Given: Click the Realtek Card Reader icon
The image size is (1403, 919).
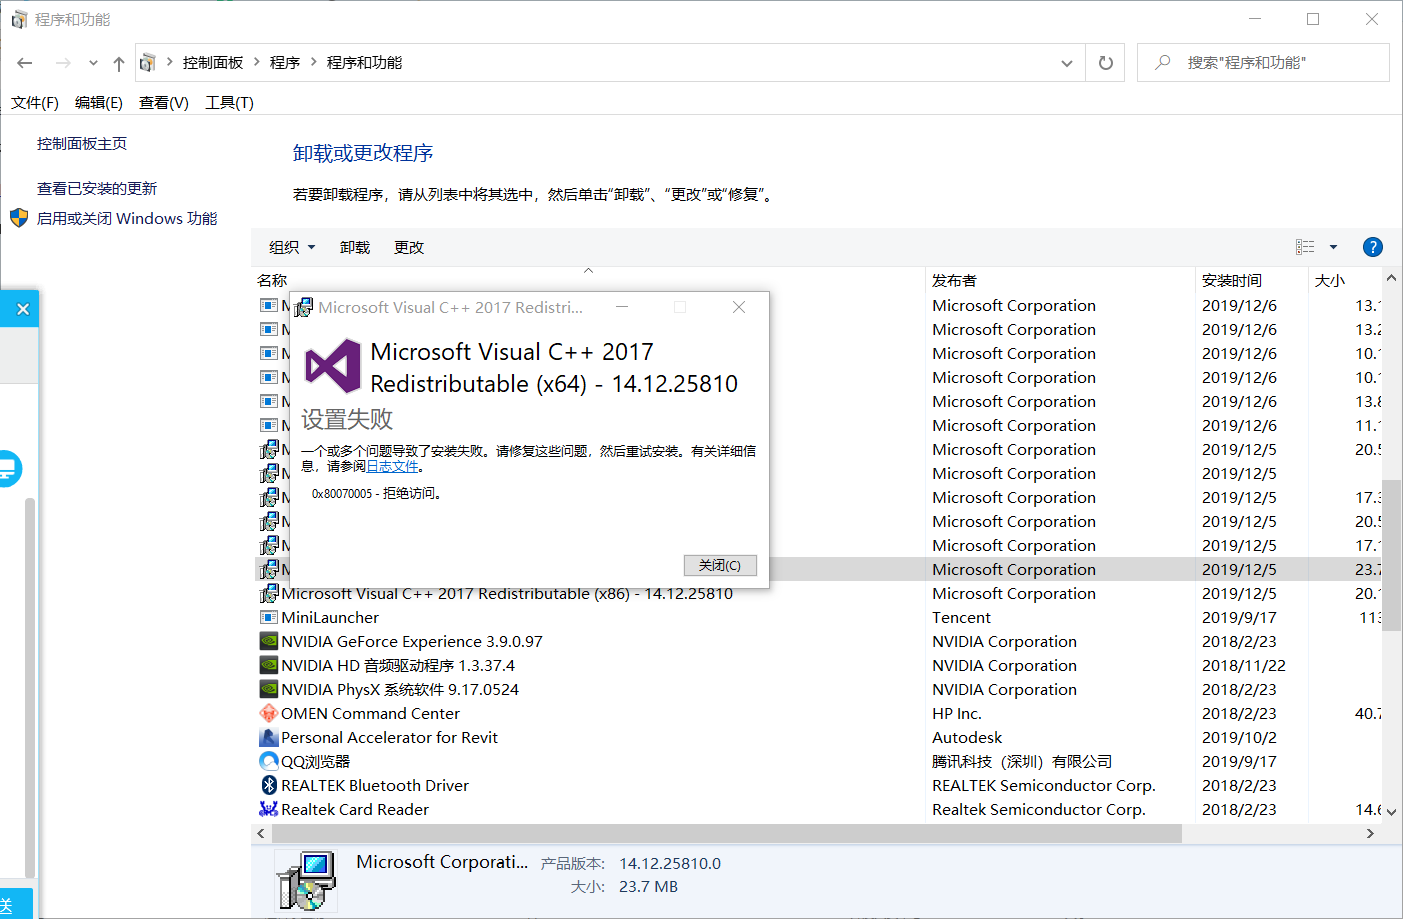Looking at the screenshot, I should pos(269,810).
